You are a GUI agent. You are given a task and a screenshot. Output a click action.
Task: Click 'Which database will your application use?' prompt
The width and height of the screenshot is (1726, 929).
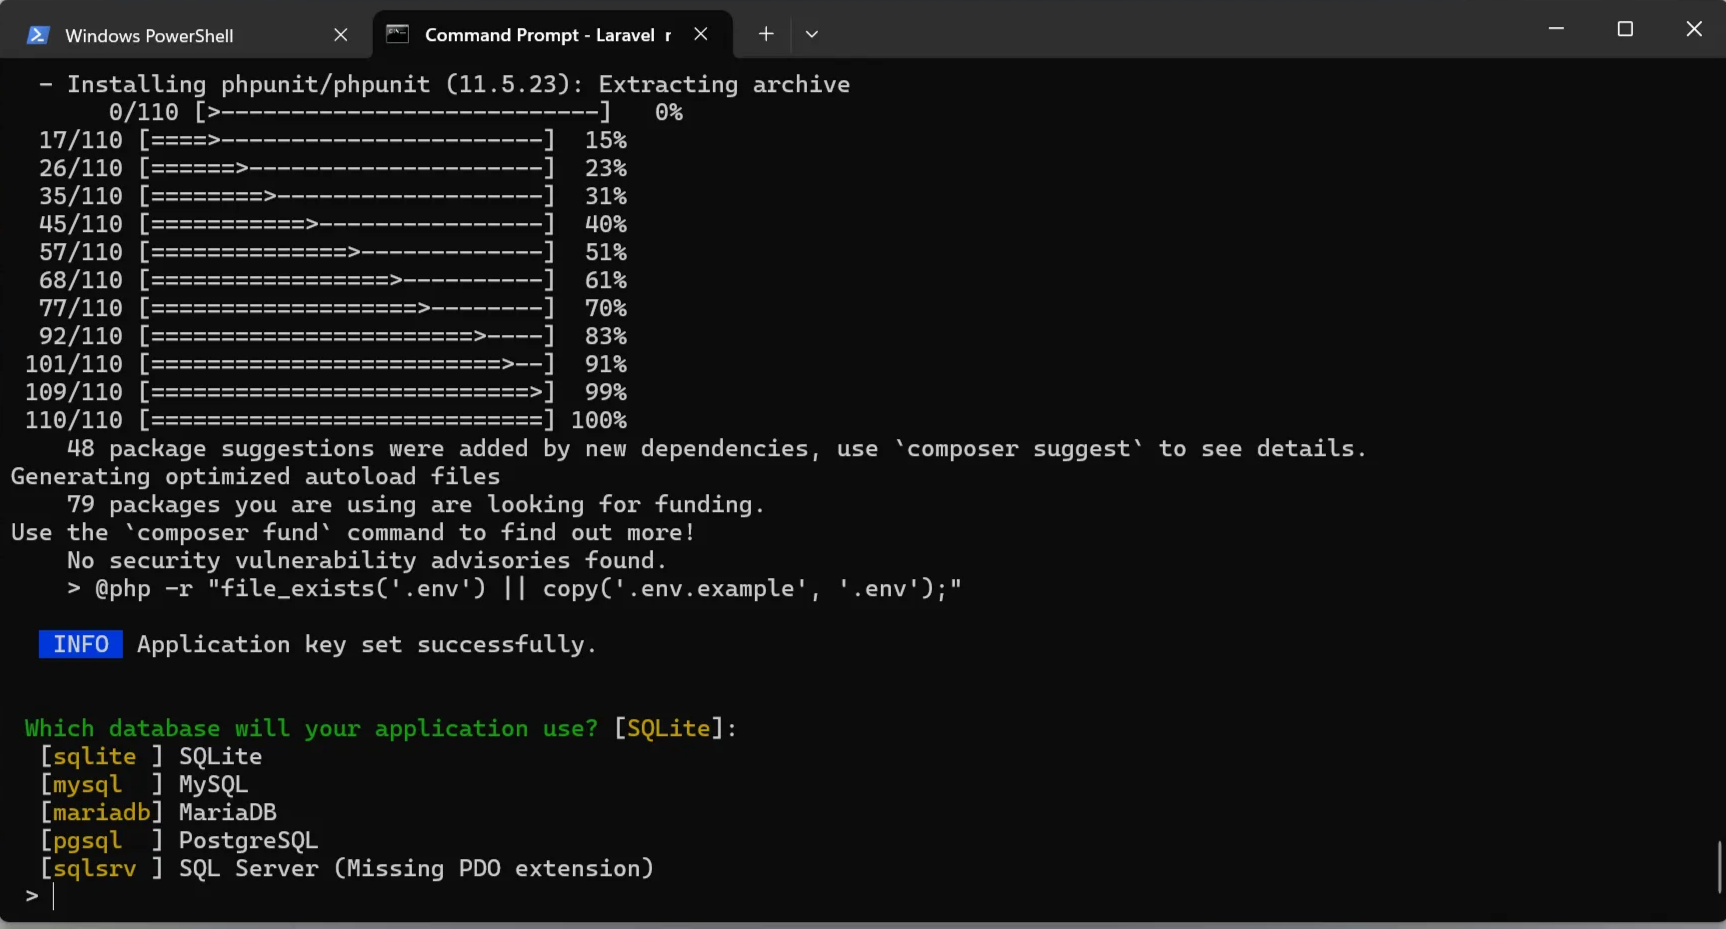pos(311,729)
